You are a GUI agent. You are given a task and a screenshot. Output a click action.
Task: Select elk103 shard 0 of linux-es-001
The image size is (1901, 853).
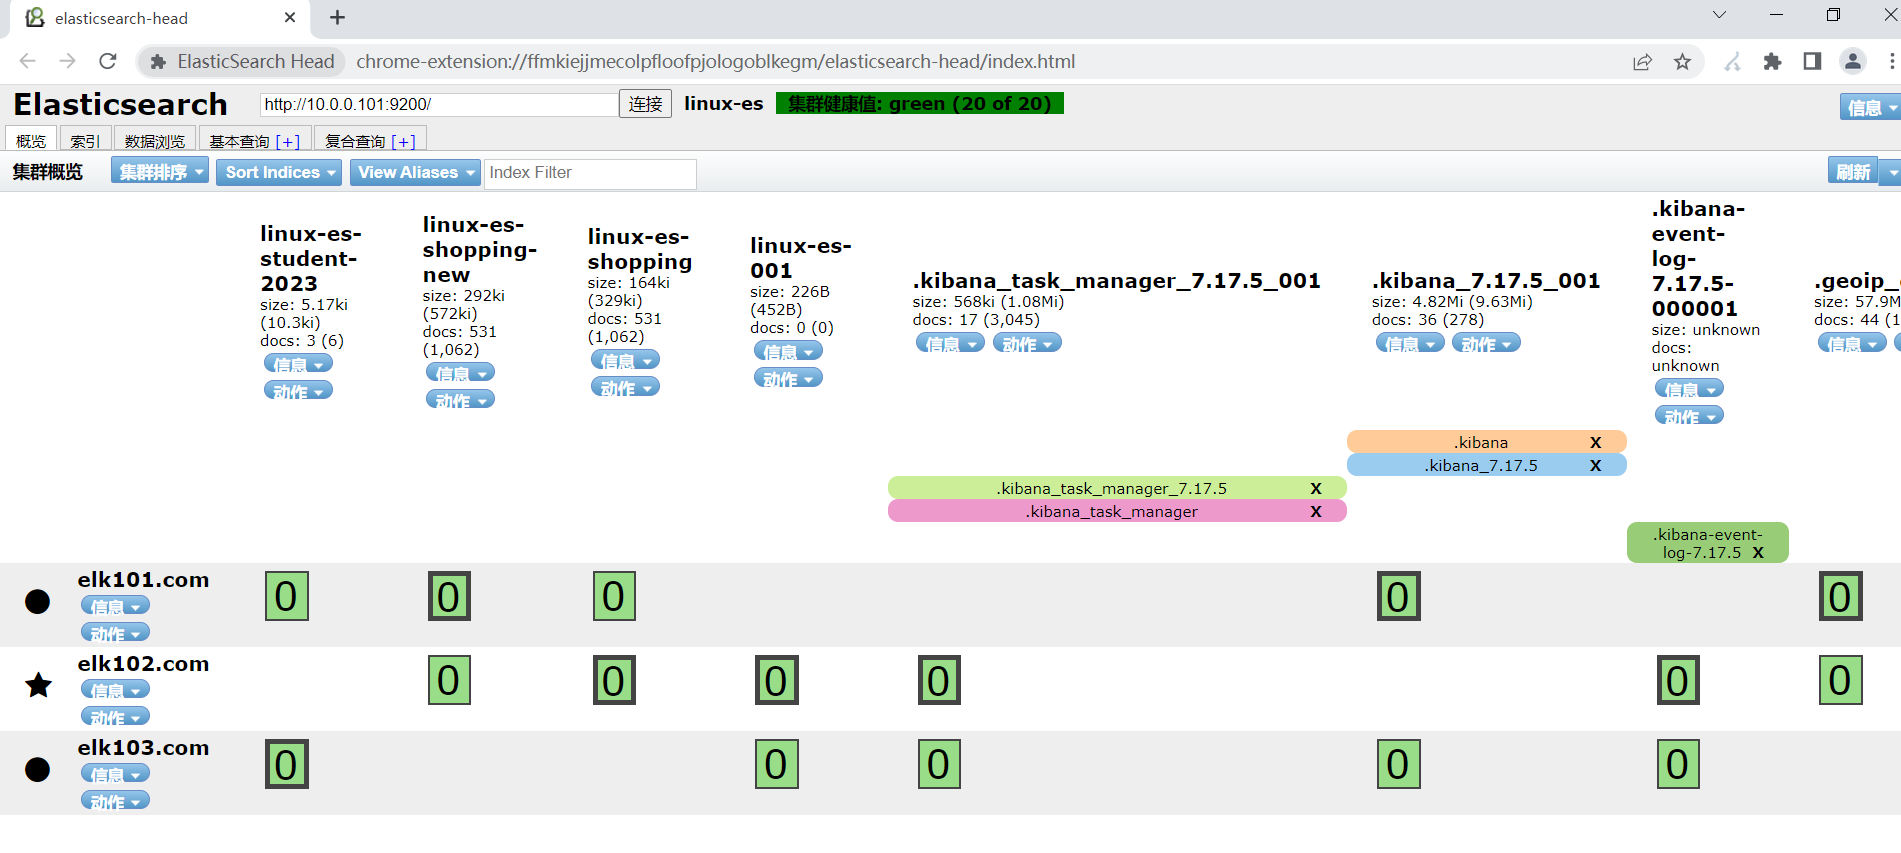click(x=777, y=764)
